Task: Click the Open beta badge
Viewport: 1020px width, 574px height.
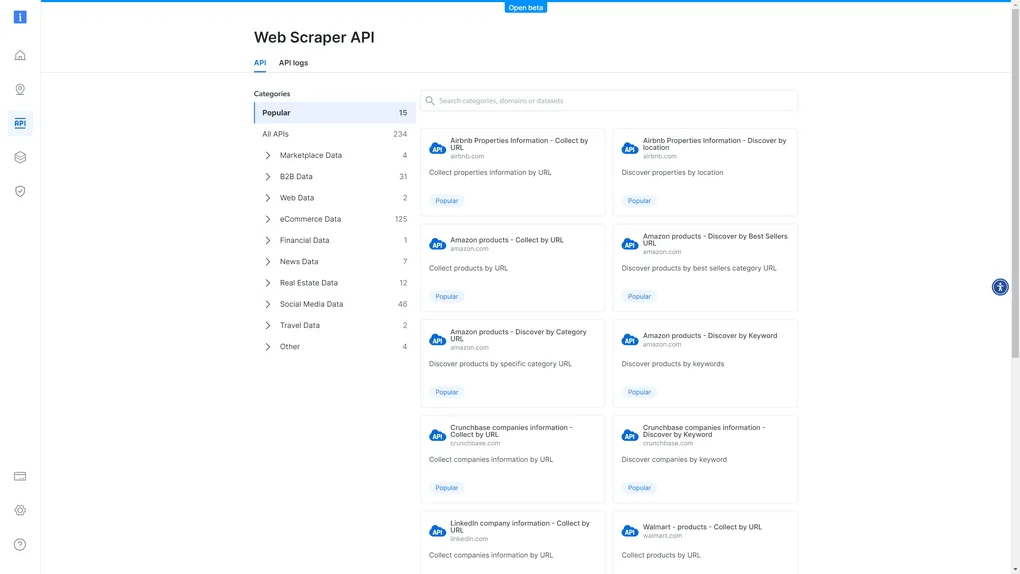Action: coord(526,7)
